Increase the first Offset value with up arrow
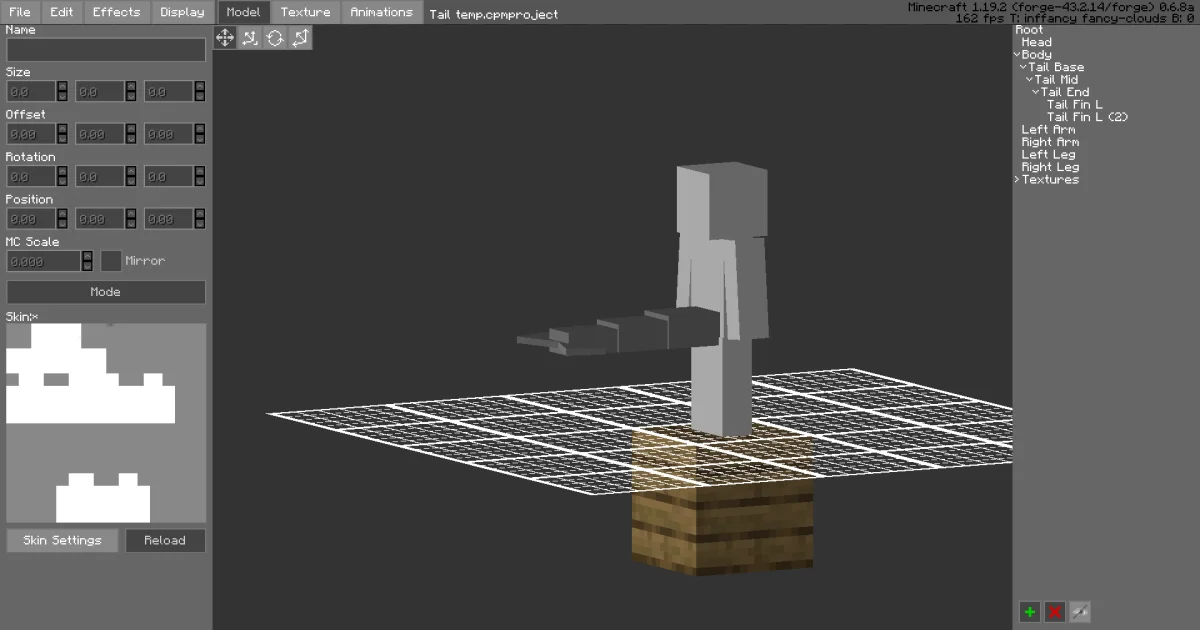 click(62, 129)
